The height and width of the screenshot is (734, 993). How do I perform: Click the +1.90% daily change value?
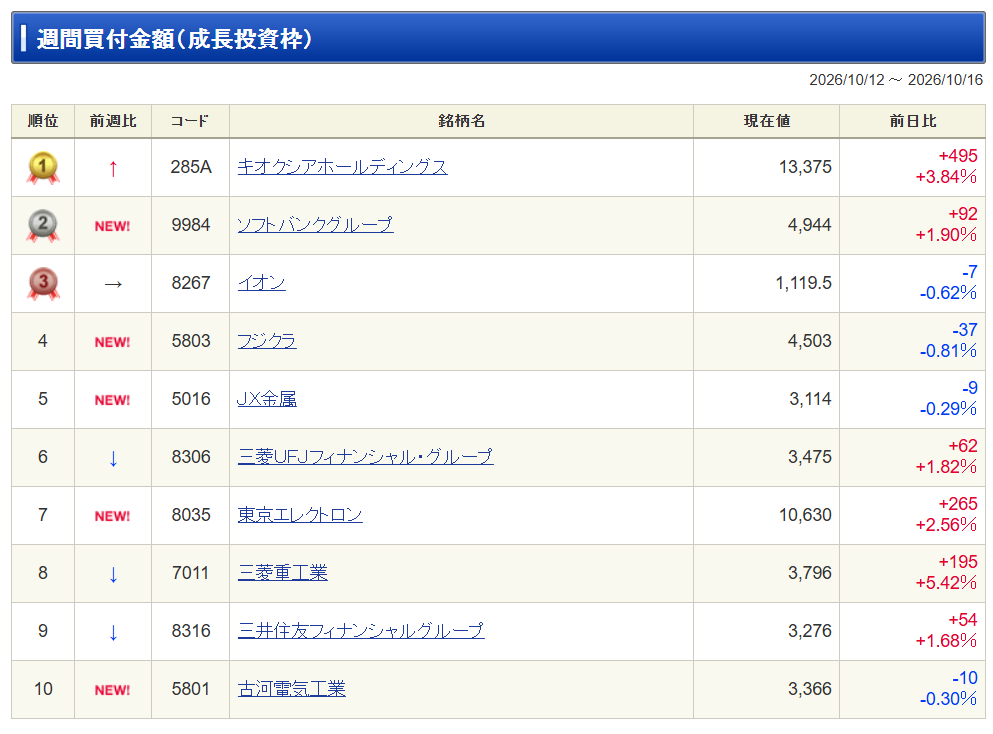[946, 235]
